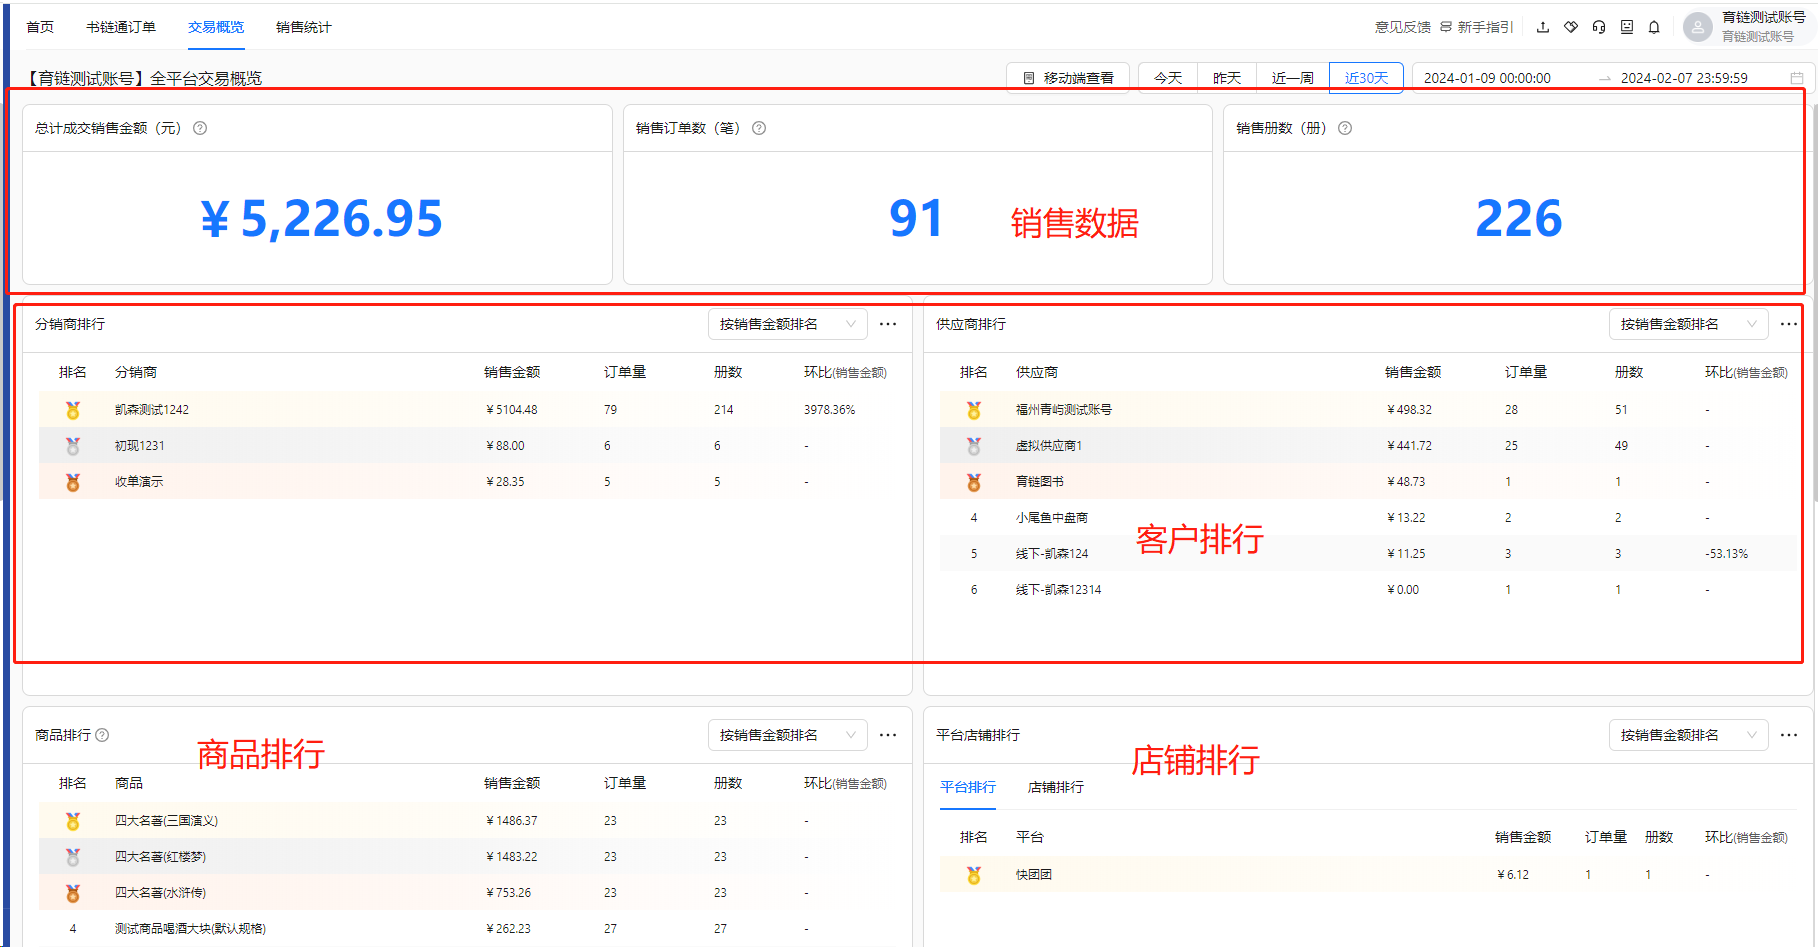Select the distributor row 凯森测试1242

pyautogui.click(x=467, y=410)
